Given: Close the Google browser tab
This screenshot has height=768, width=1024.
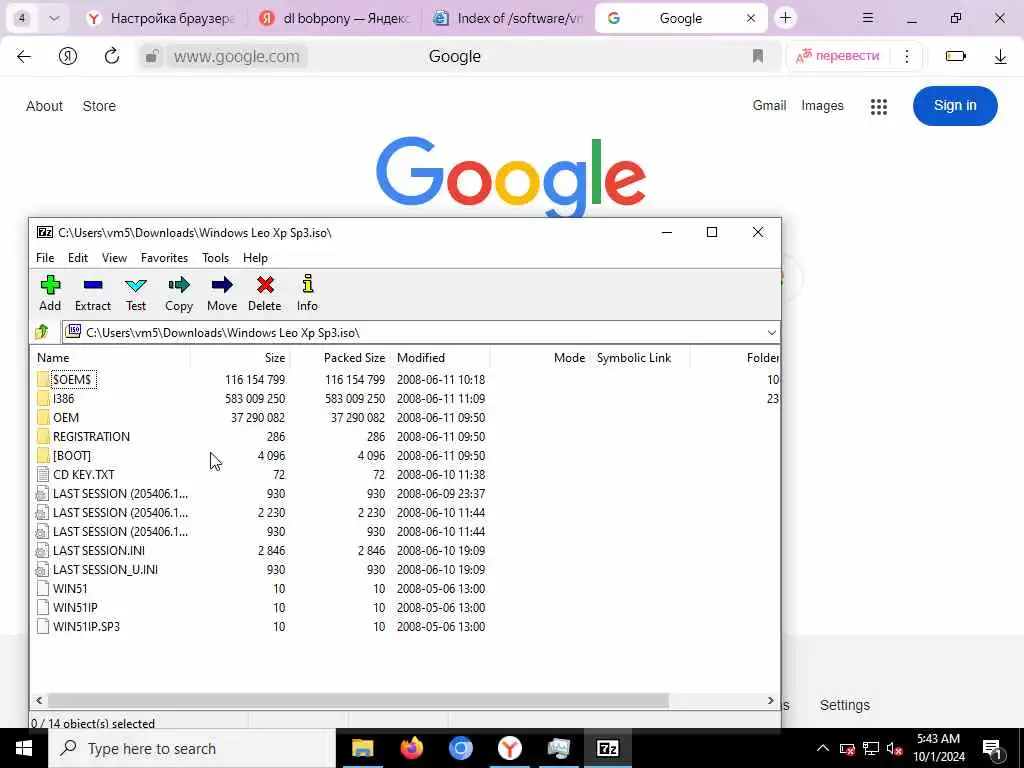Looking at the screenshot, I should 751,18.
